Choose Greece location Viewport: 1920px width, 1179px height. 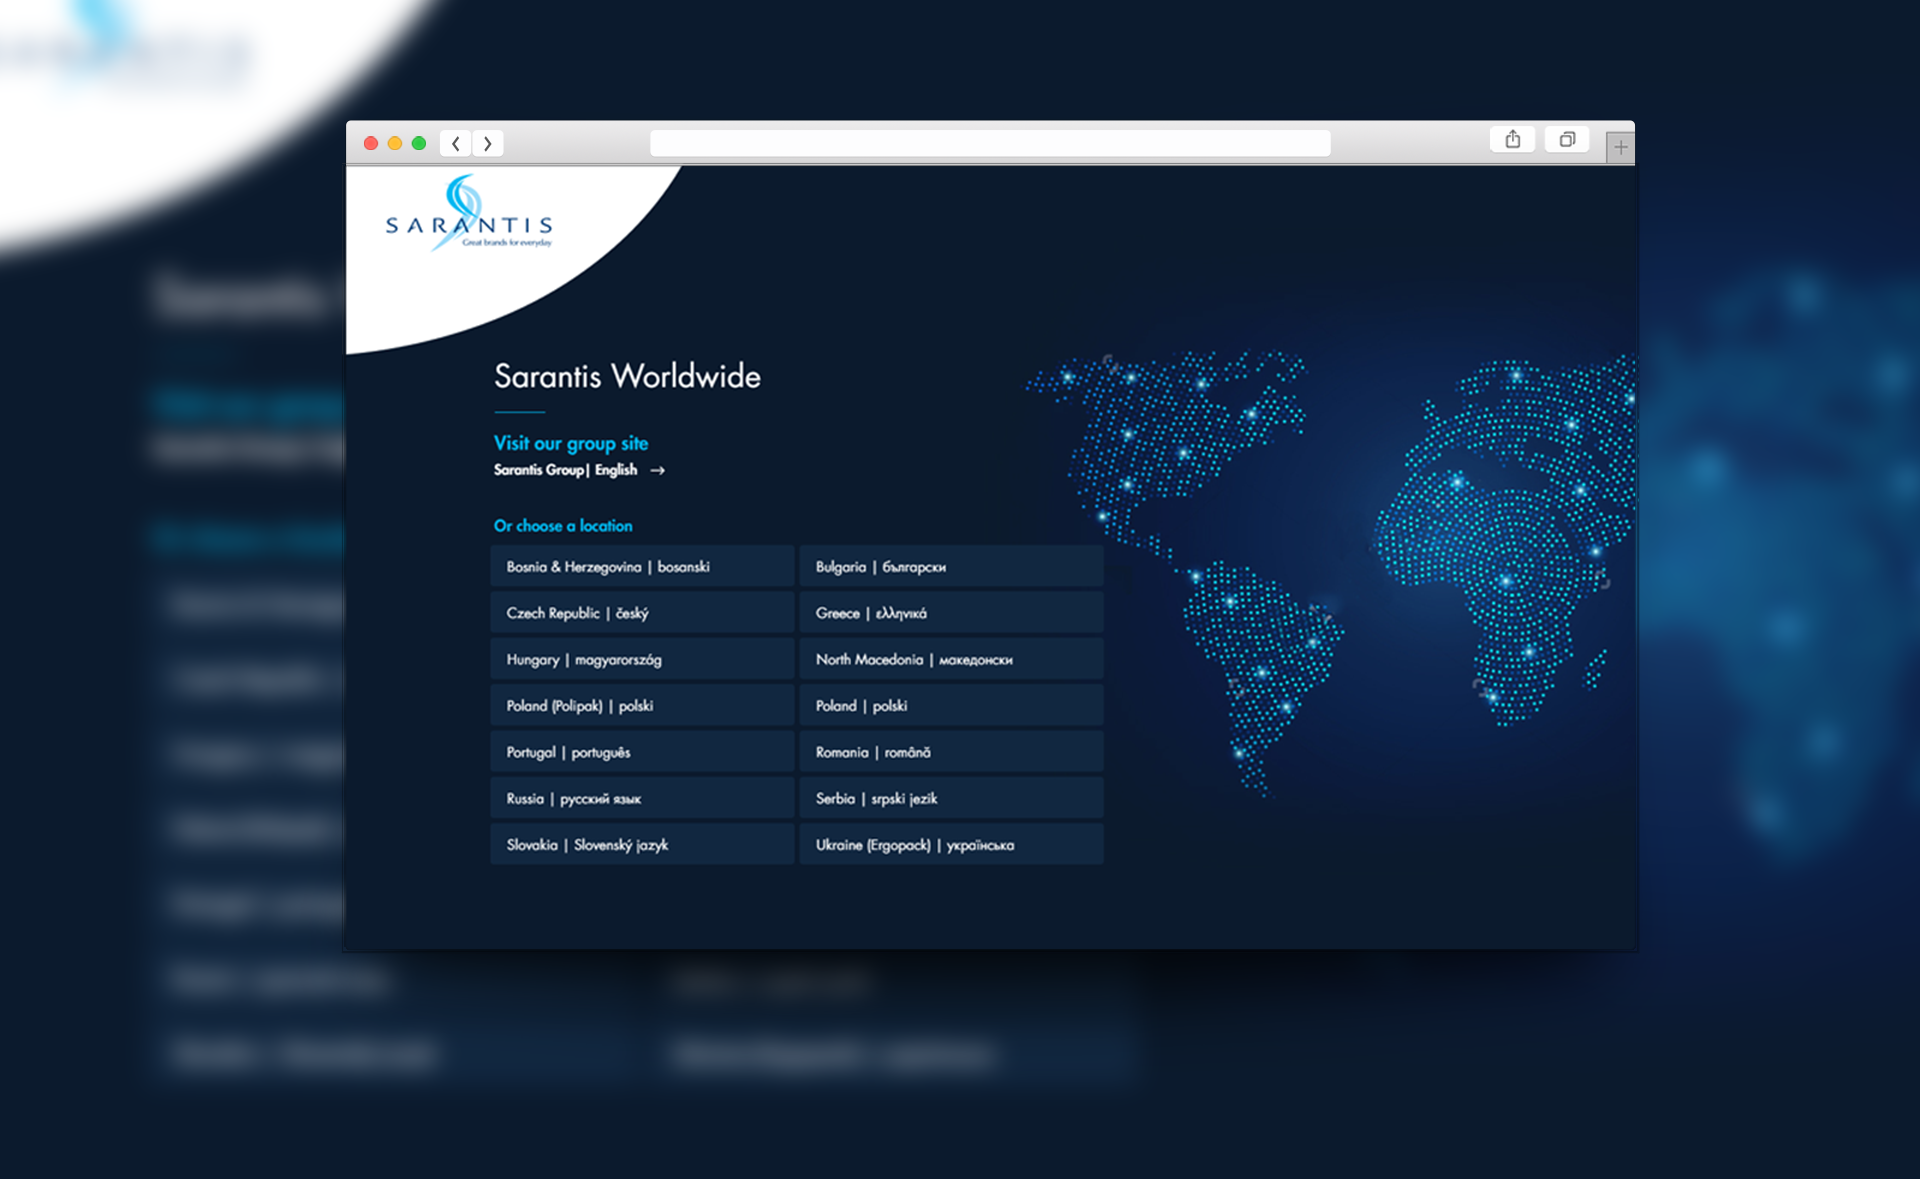[951, 613]
